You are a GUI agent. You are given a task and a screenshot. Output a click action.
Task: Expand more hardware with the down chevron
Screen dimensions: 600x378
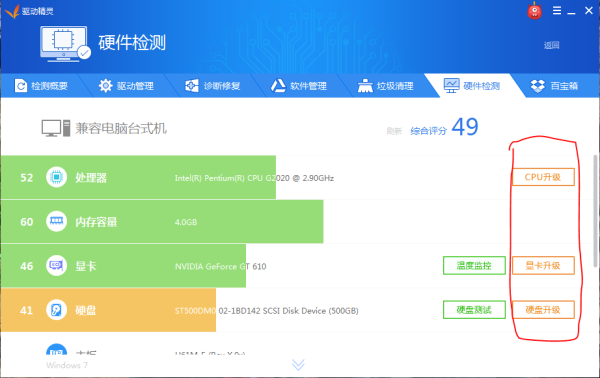pos(298,365)
